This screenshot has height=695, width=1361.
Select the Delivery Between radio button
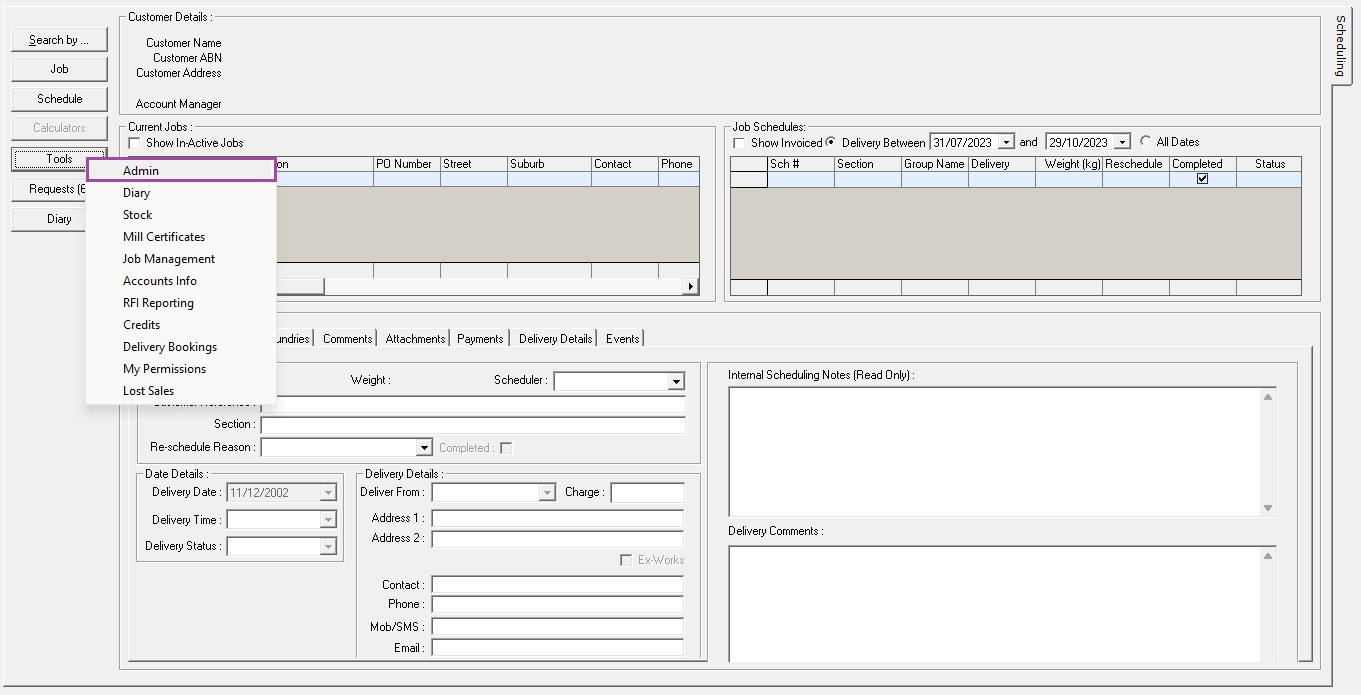[x=831, y=142]
